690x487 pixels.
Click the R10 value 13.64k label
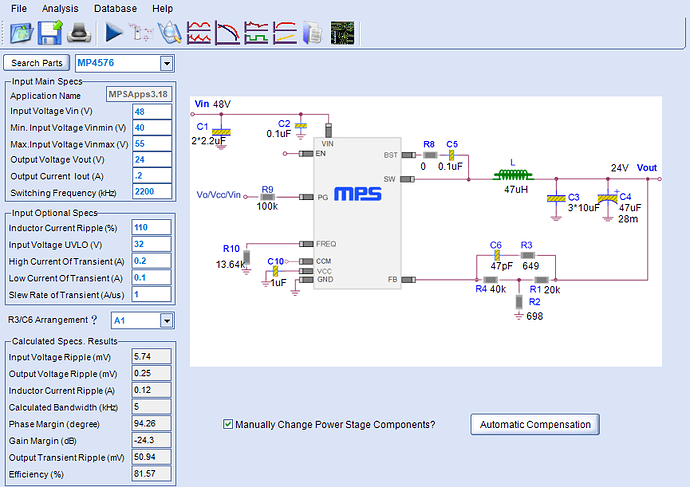pos(230,264)
